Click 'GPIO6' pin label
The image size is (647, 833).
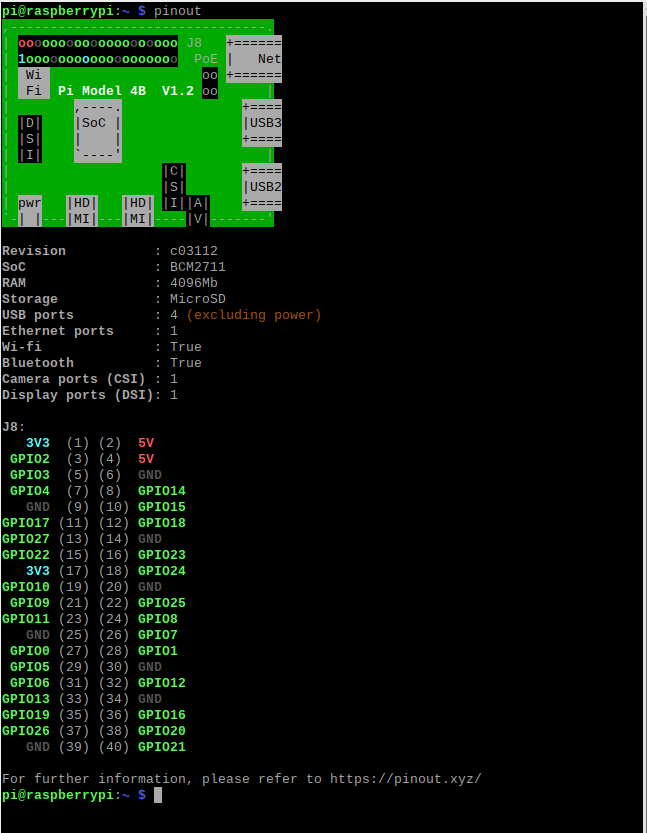30,682
